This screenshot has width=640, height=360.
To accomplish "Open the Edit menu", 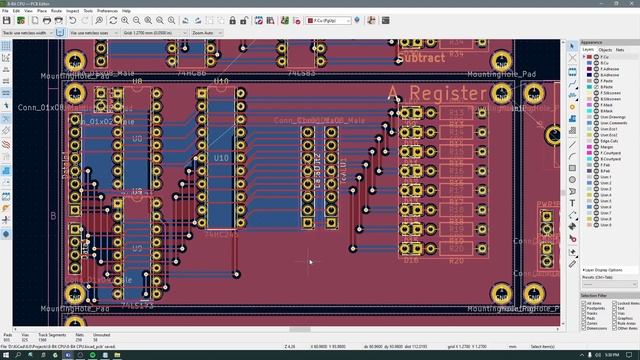I will (16, 11).
